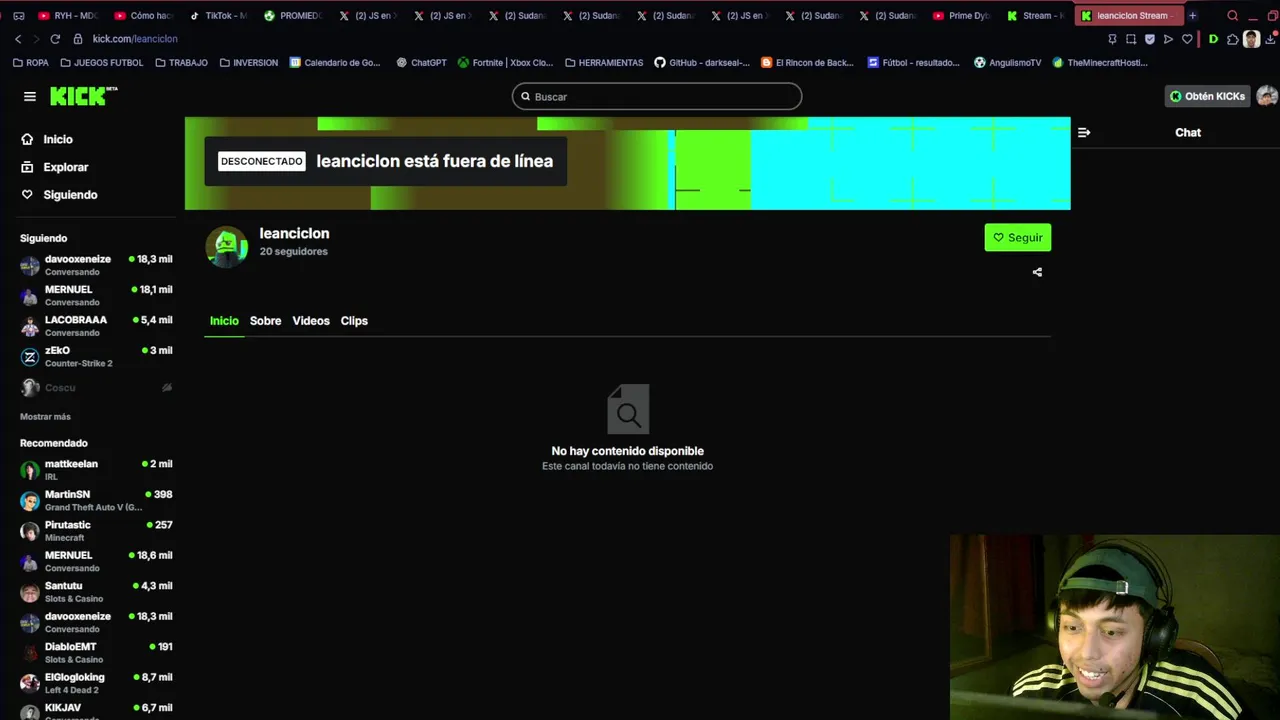Open ElGlogloking Left 4 Dead 2 channel
1280x720 pixels.
tap(96, 683)
